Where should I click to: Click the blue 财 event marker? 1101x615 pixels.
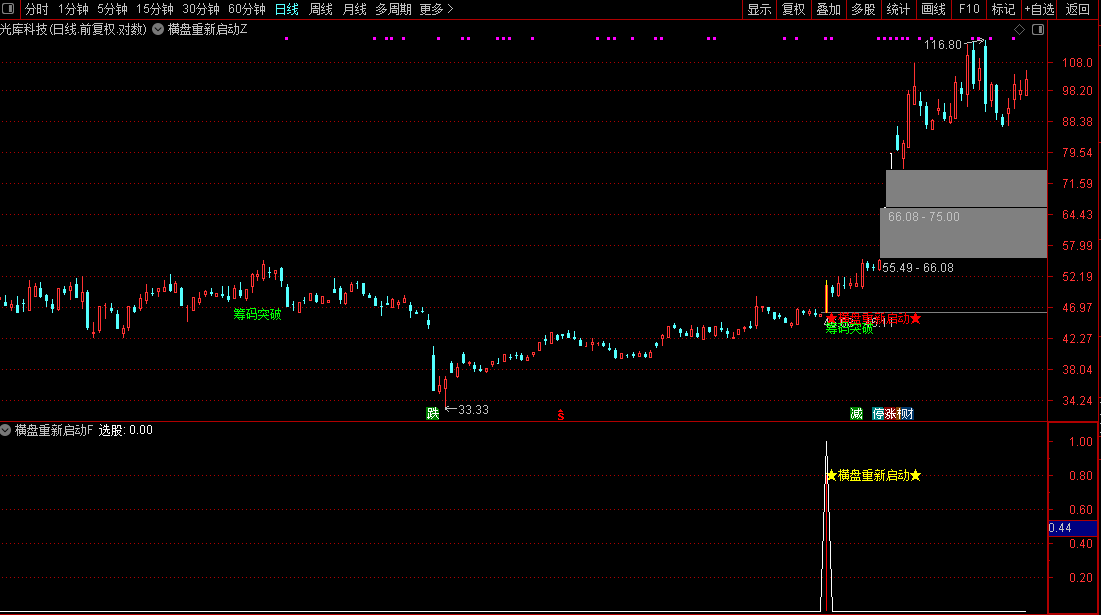tap(908, 414)
